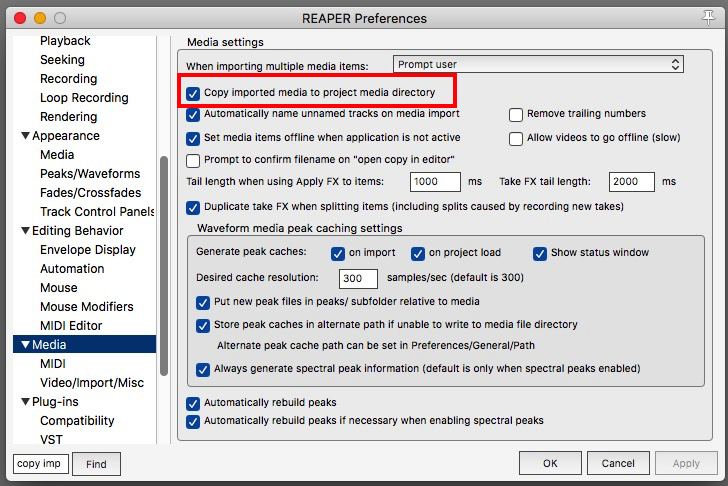This screenshot has width=728, height=486.
Task: Toggle Set media items offline when not active
Action: pyautogui.click(x=193, y=139)
